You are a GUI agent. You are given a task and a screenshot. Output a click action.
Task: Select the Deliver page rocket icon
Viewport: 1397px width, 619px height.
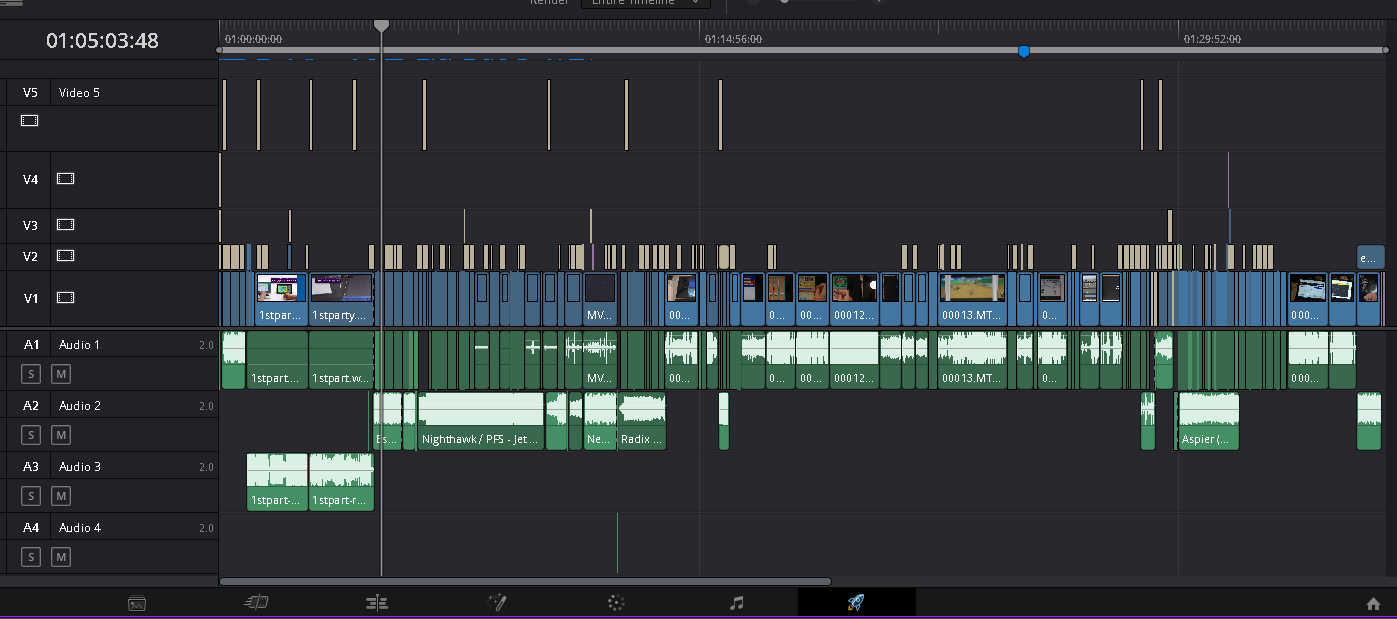[x=856, y=603]
